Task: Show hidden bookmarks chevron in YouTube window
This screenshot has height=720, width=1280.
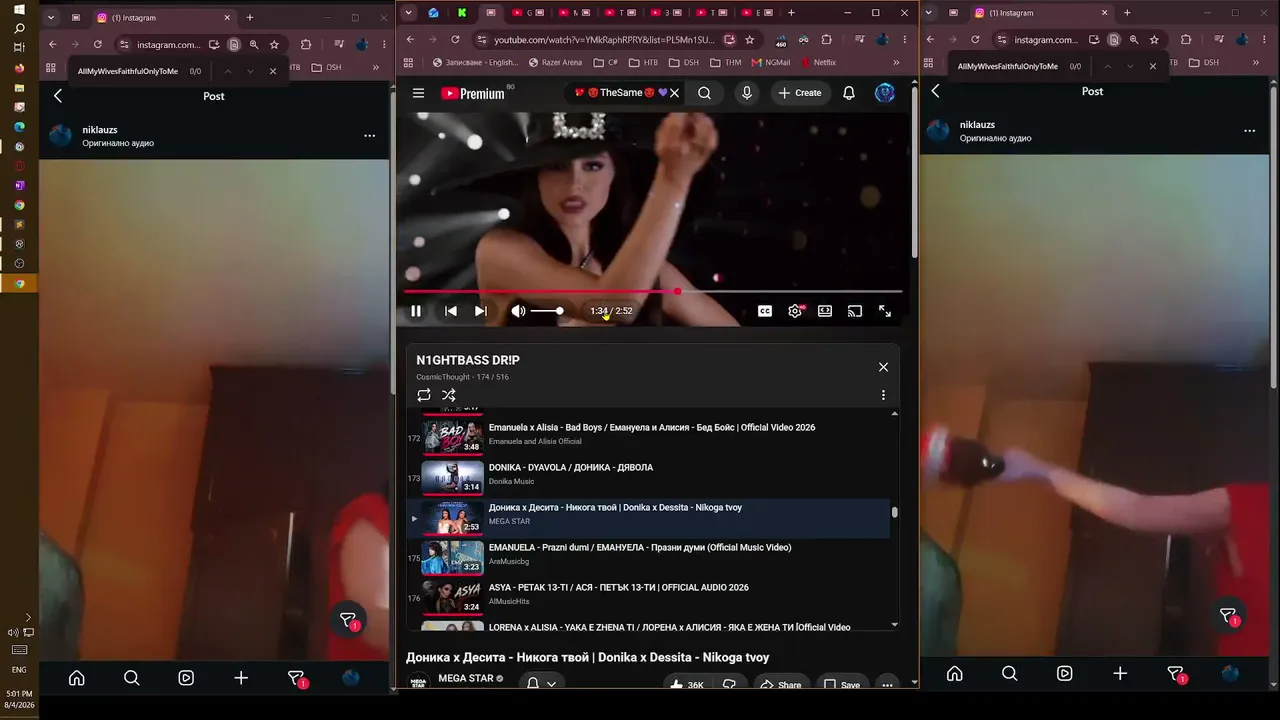Action: [x=897, y=62]
